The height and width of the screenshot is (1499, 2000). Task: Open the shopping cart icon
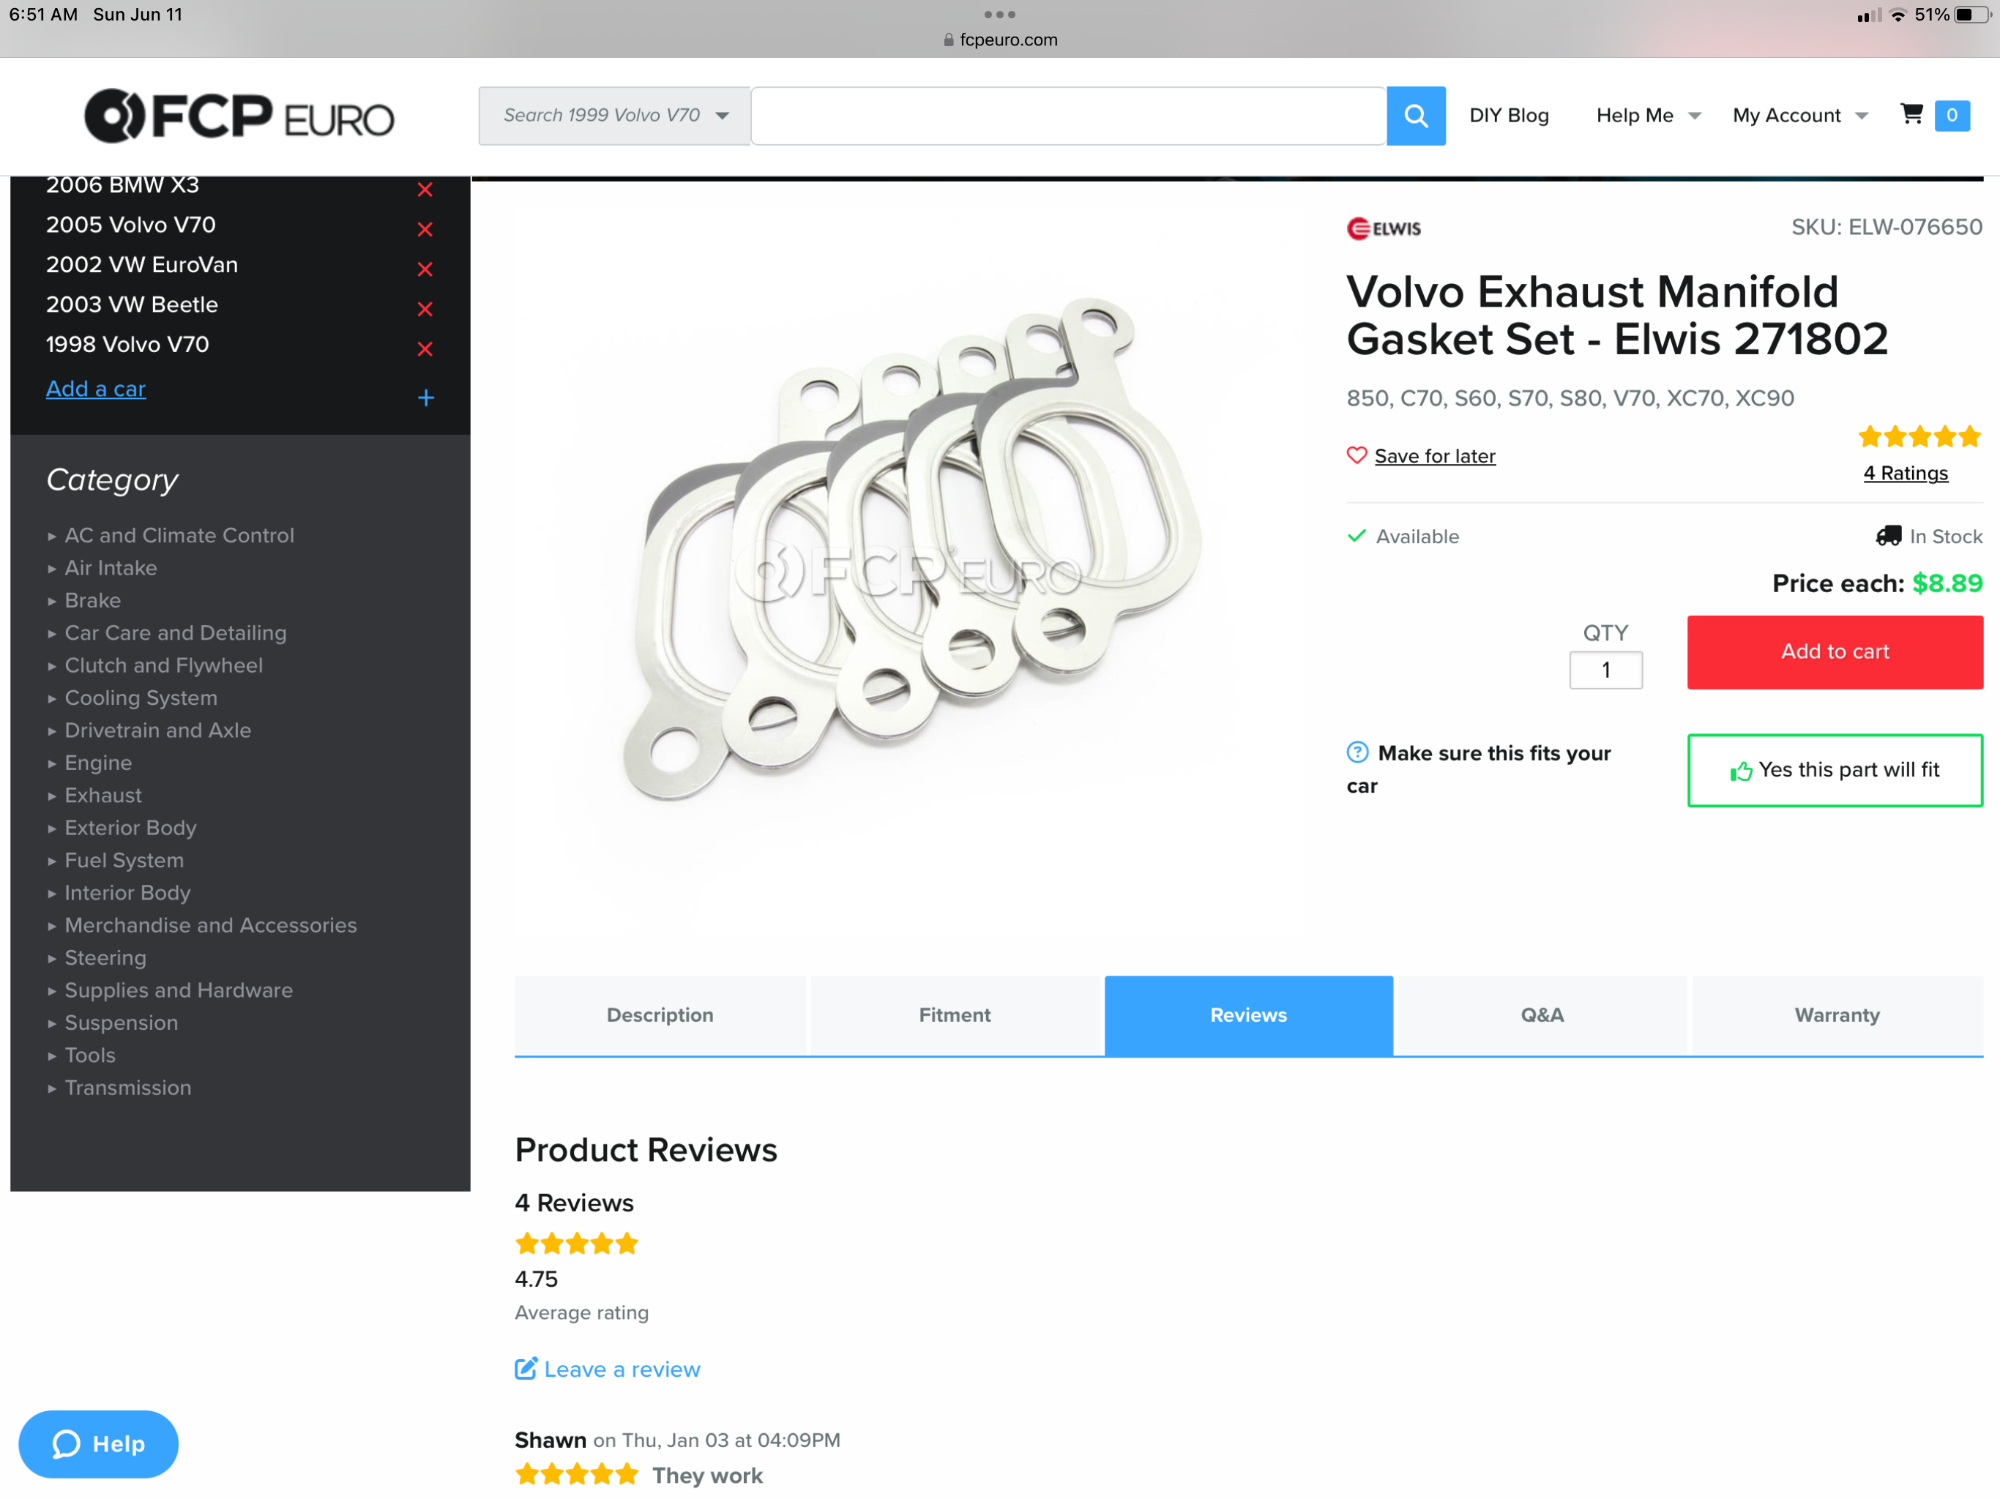click(x=1912, y=114)
